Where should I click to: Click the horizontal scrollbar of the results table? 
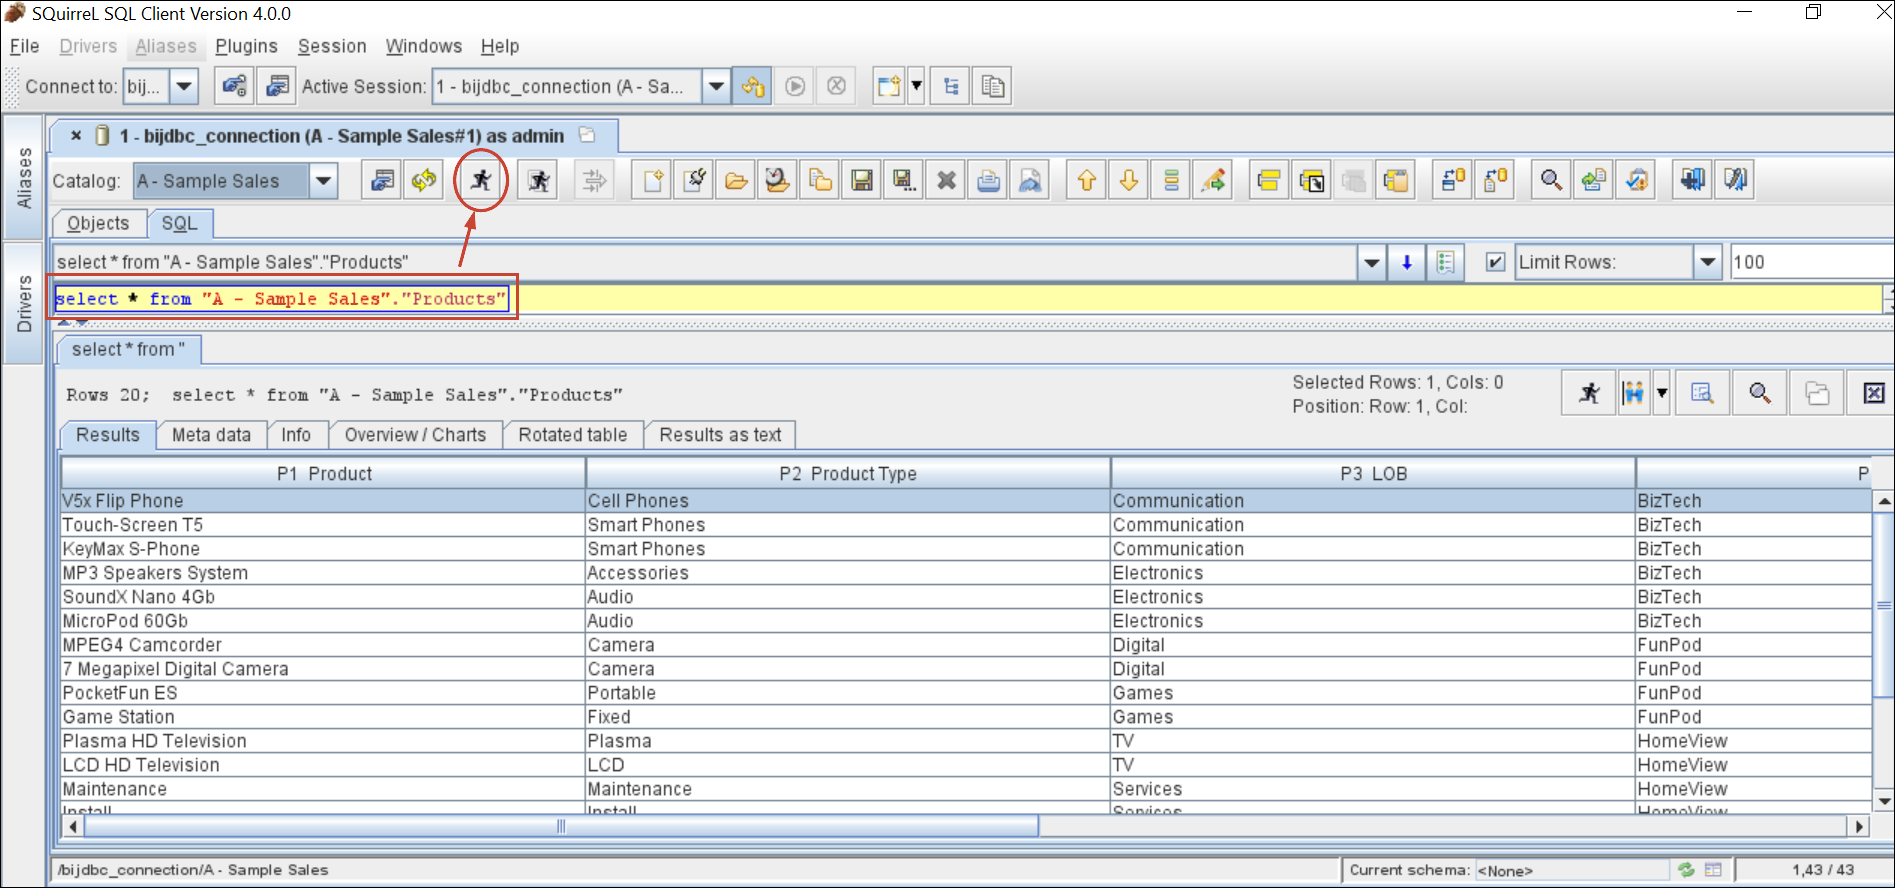560,826
